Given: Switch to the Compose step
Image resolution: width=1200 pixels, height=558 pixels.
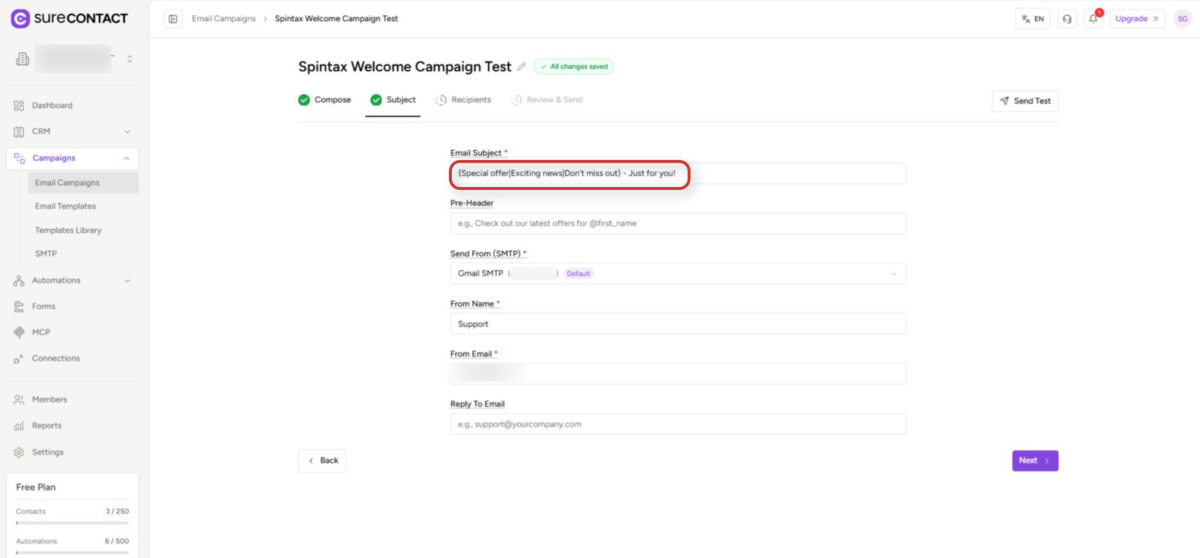Looking at the screenshot, I should (x=325, y=100).
